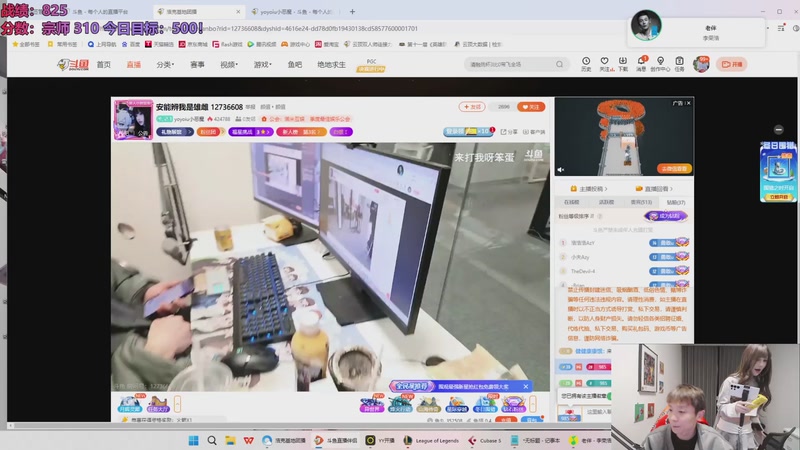Unmute the advertisement video
800x450 pixels.
561,169
